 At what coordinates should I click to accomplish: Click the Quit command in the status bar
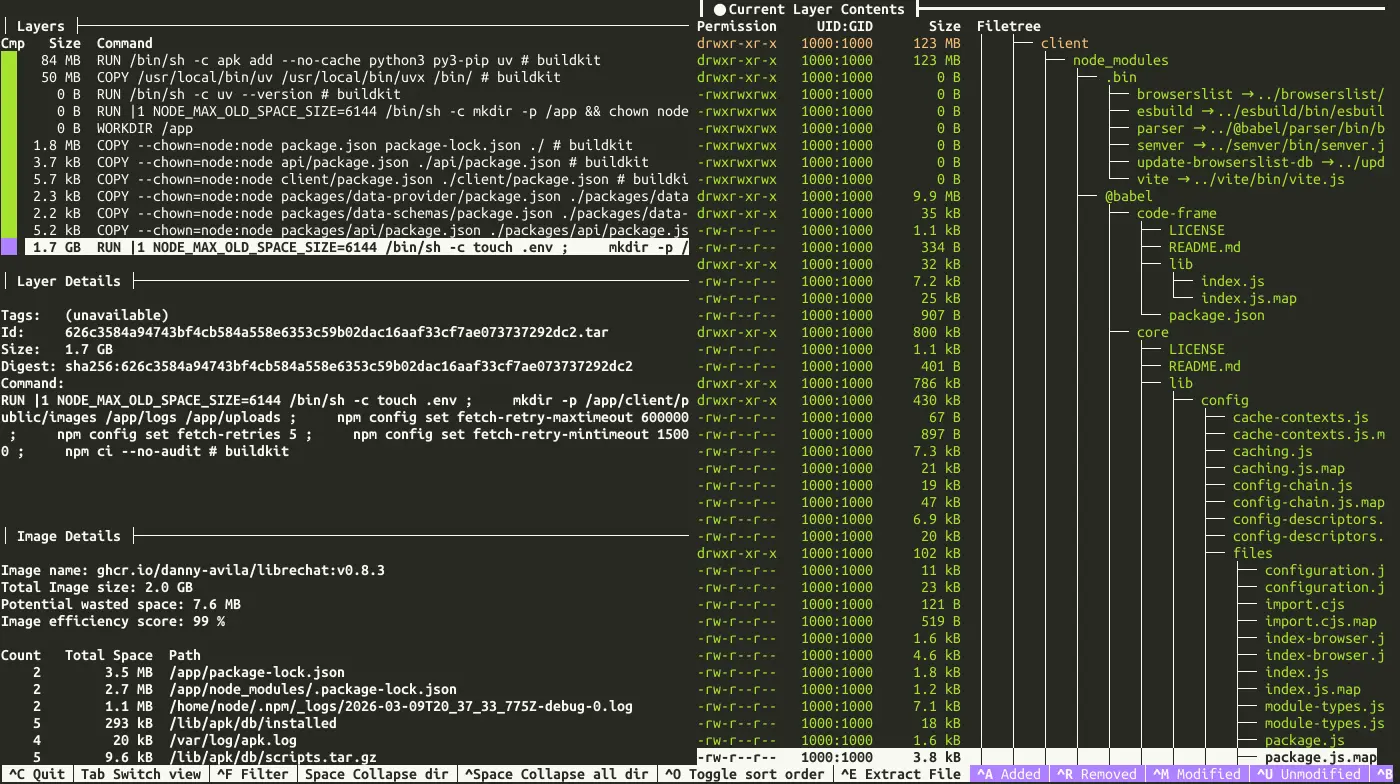click(36, 774)
